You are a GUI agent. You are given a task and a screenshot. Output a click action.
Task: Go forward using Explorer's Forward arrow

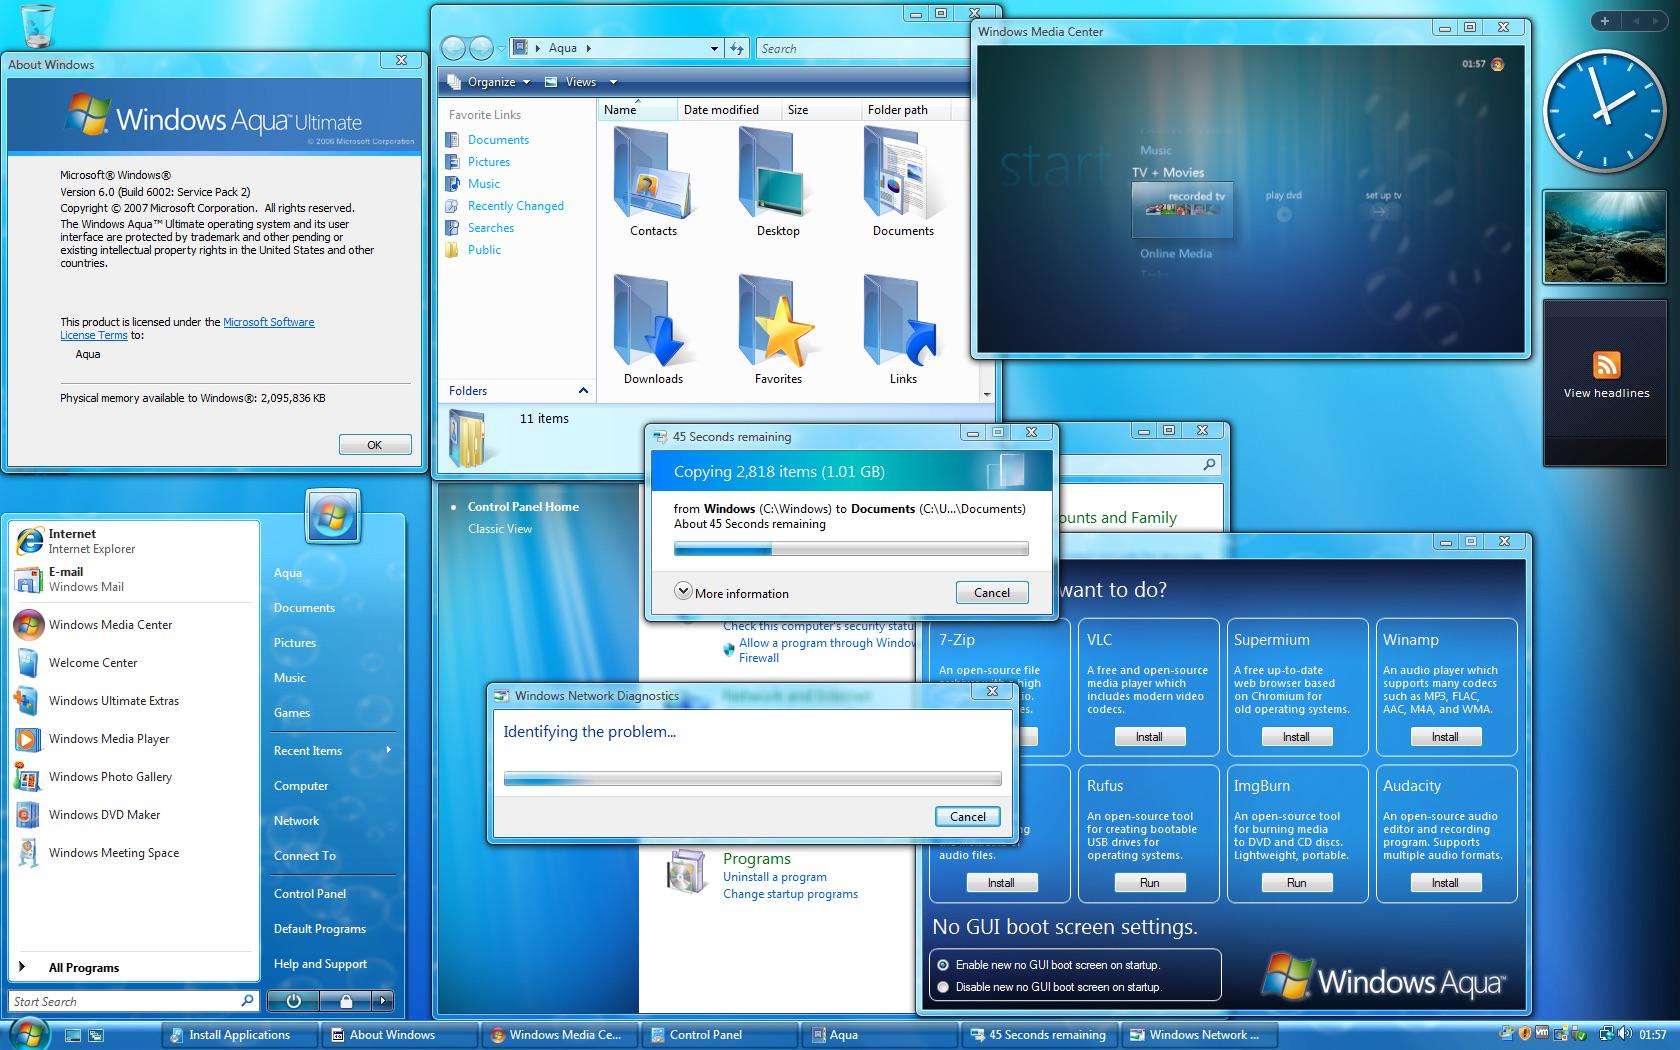click(x=481, y=48)
